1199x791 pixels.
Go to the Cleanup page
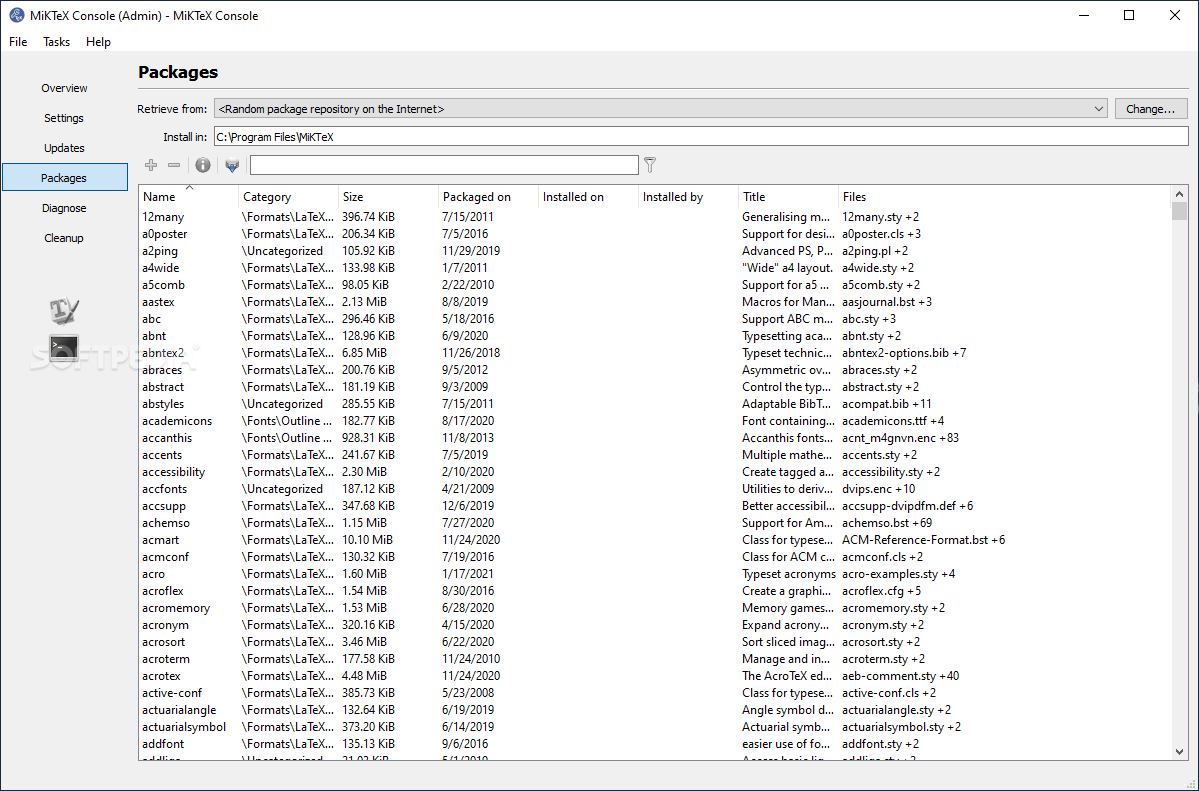click(64, 238)
